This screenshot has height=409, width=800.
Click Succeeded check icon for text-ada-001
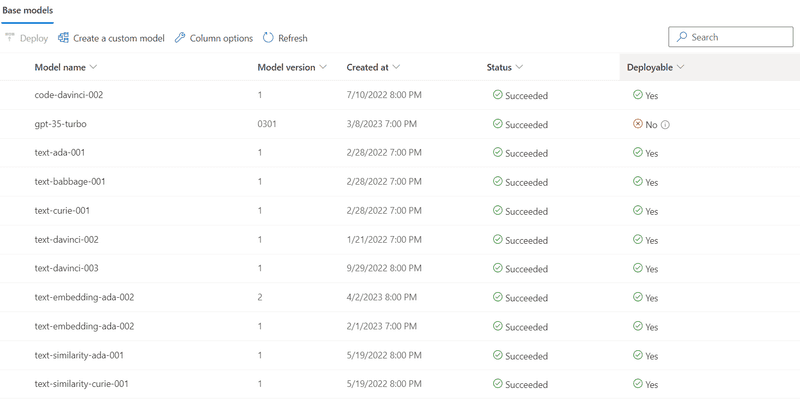click(497, 152)
